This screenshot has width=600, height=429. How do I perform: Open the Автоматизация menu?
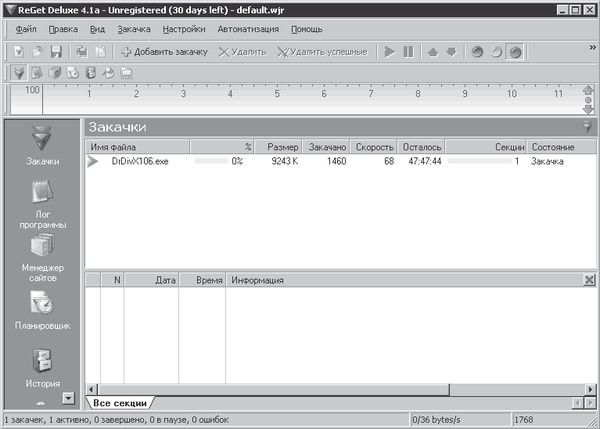click(x=248, y=29)
